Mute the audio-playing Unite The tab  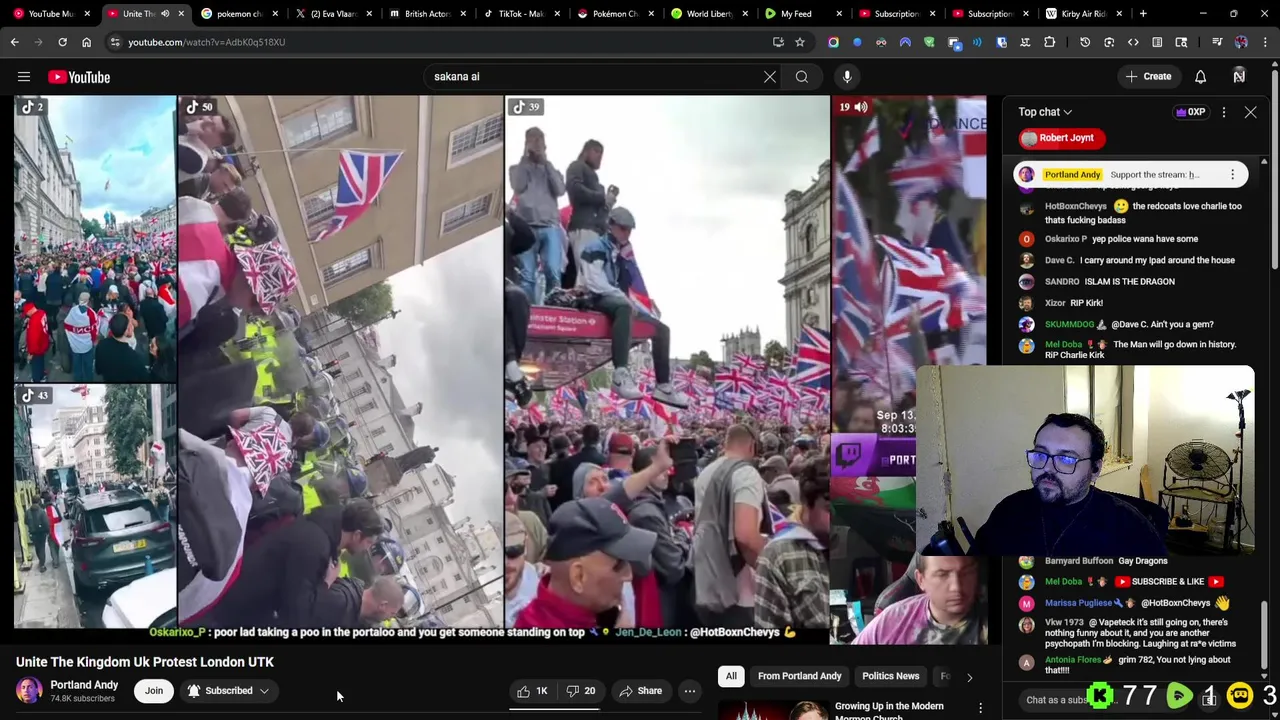(165, 14)
